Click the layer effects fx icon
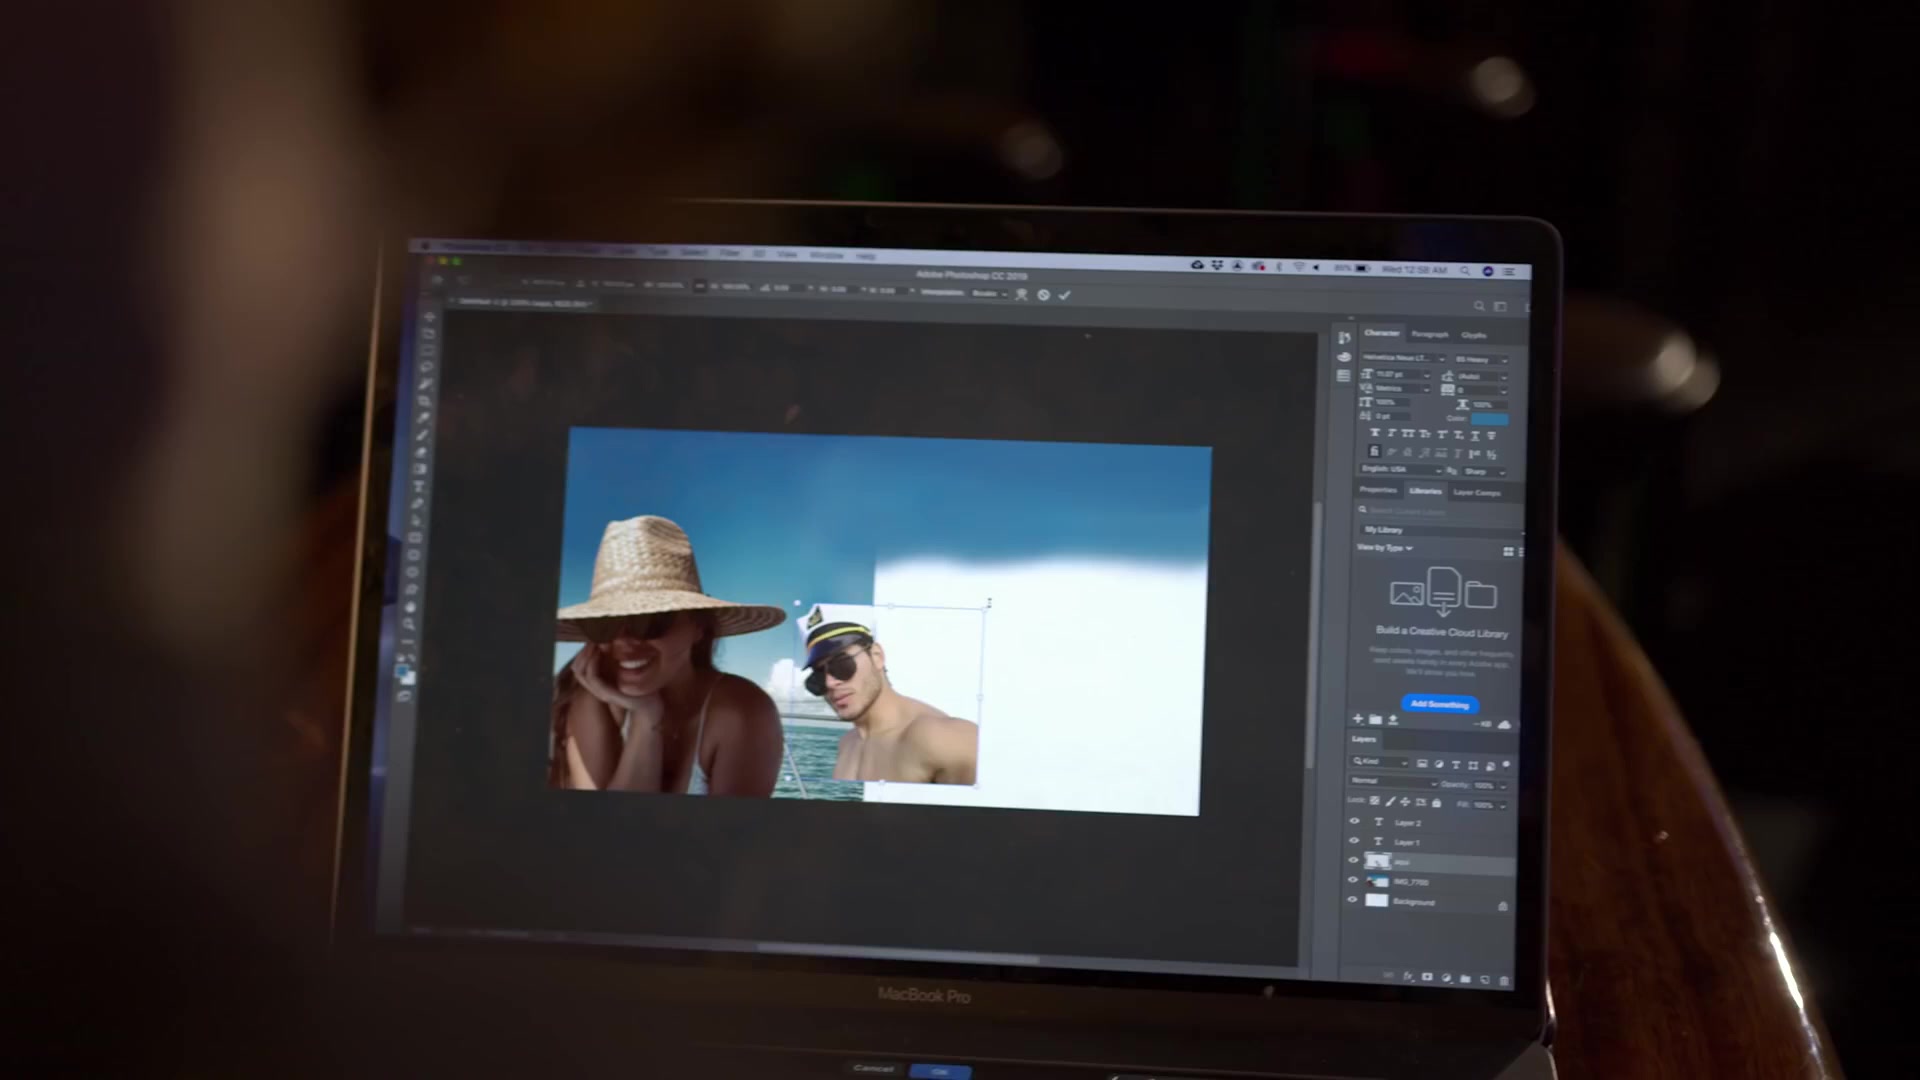 pyautogui.click(x=1408, y=976)
